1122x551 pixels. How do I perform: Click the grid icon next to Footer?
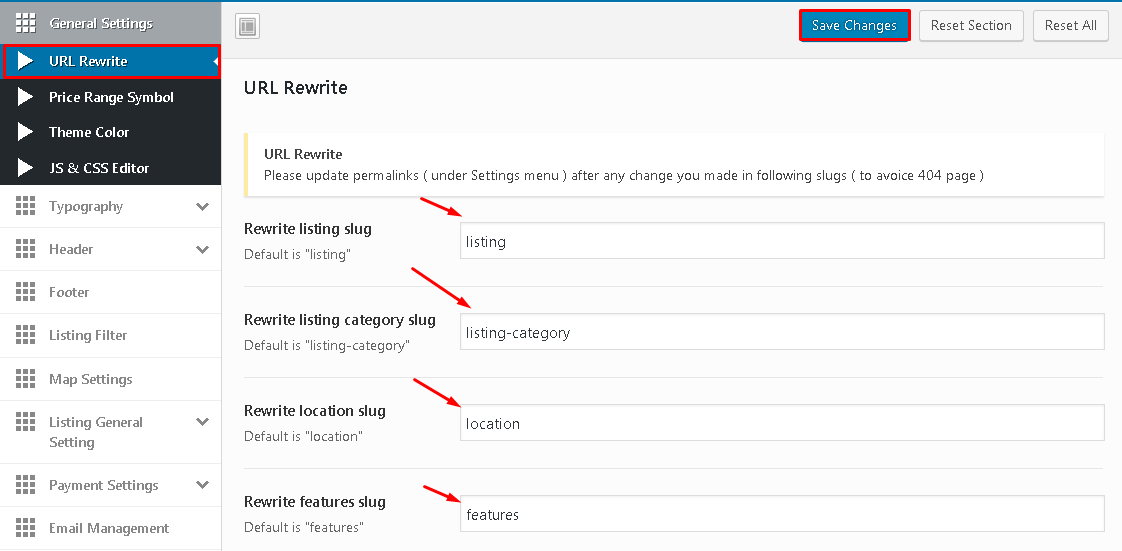point(26,292)
